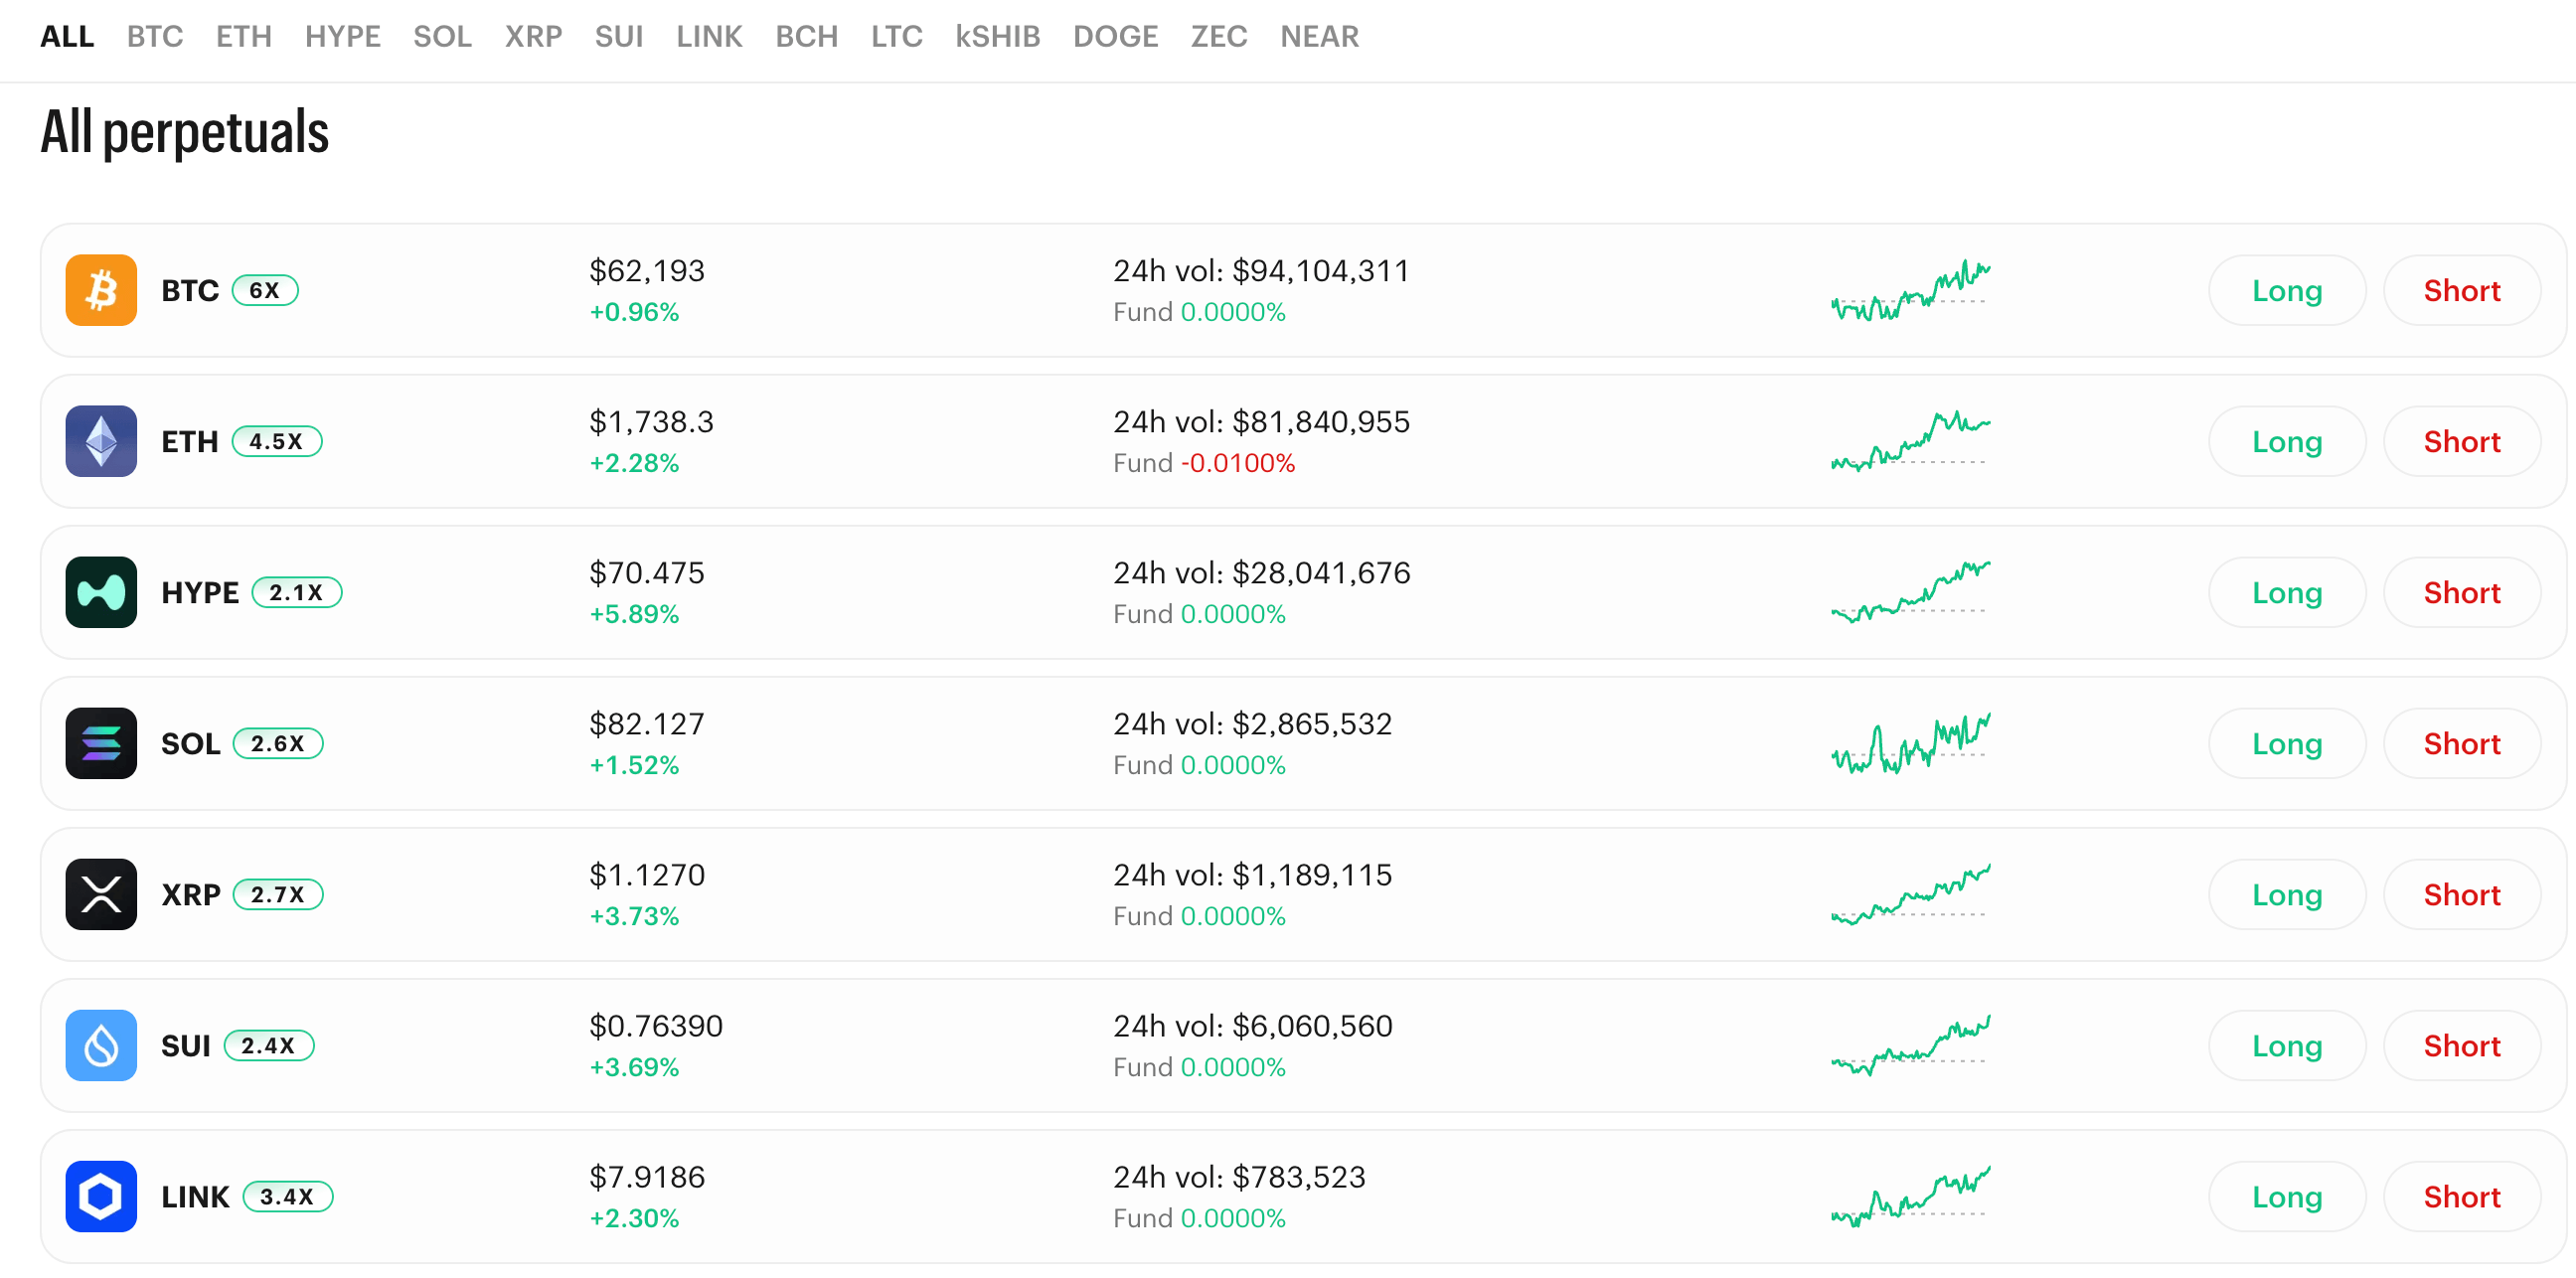
Task: Click the BTC 6X leverage badge
Action: 265,290
